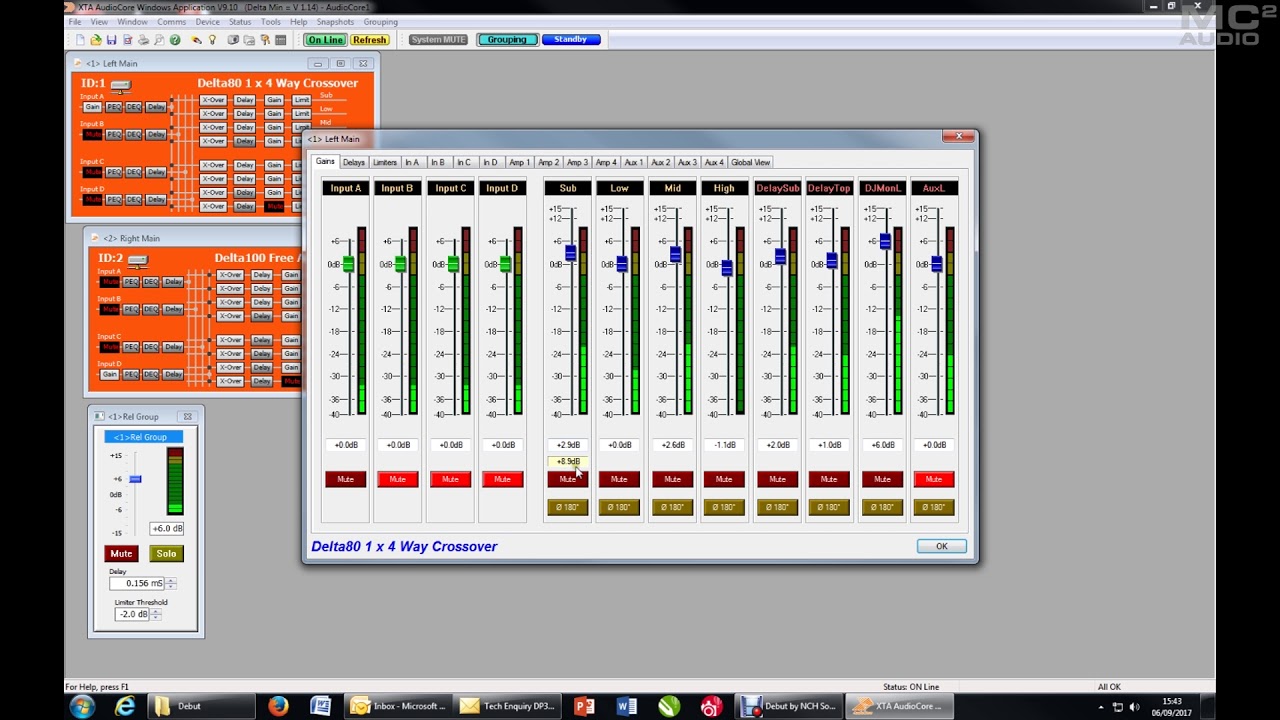
Task: Select the Aux 4 tab
Action: [x=713, y=162]
